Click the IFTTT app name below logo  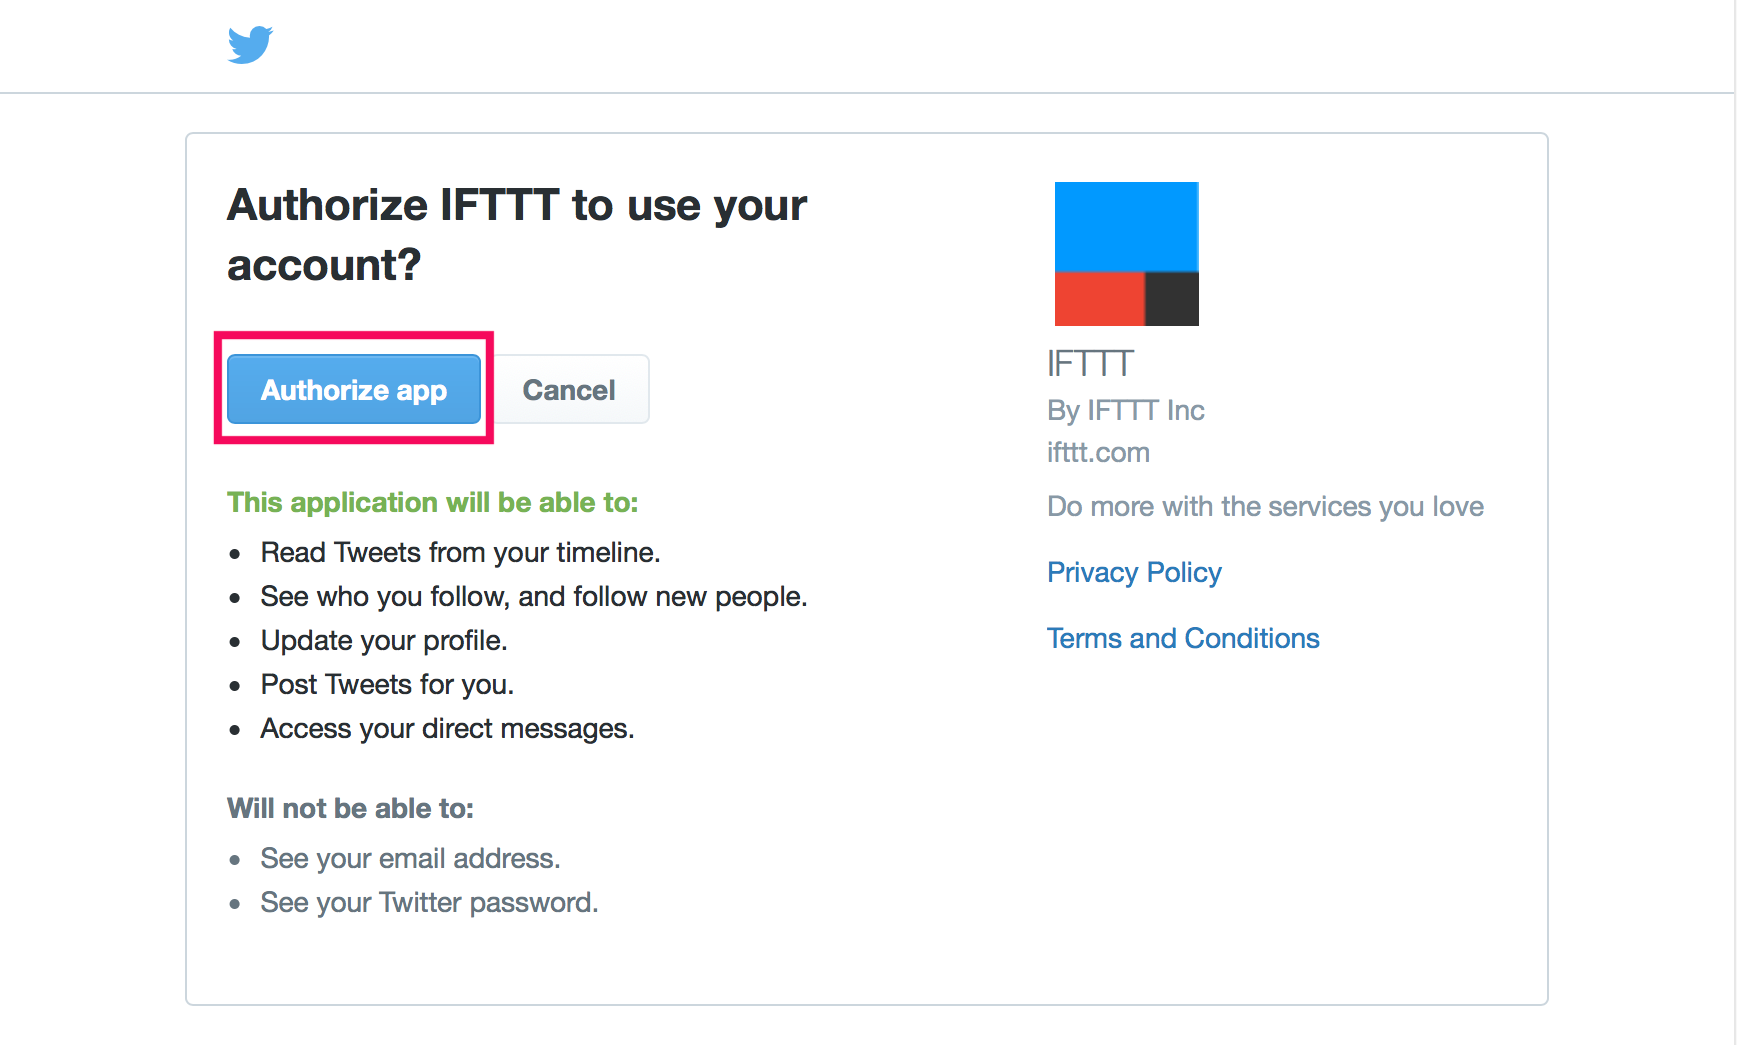[1090, 363]
